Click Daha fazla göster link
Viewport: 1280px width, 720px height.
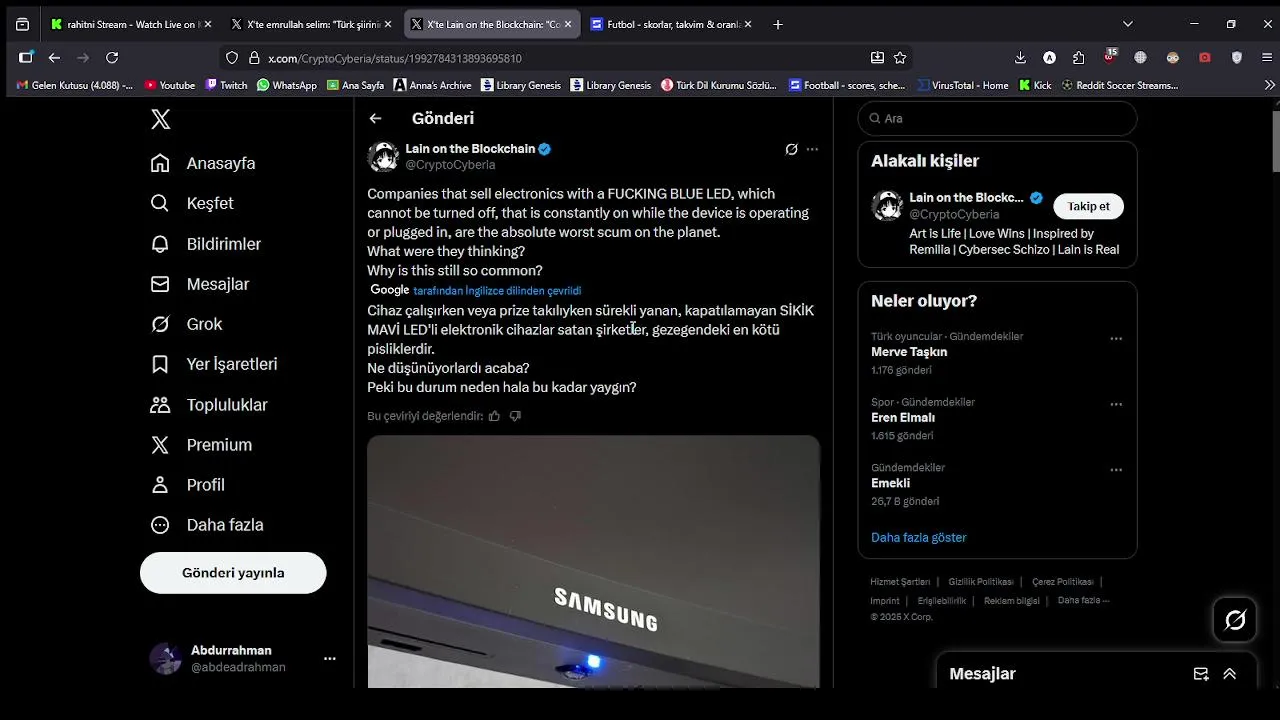(918, 537)
